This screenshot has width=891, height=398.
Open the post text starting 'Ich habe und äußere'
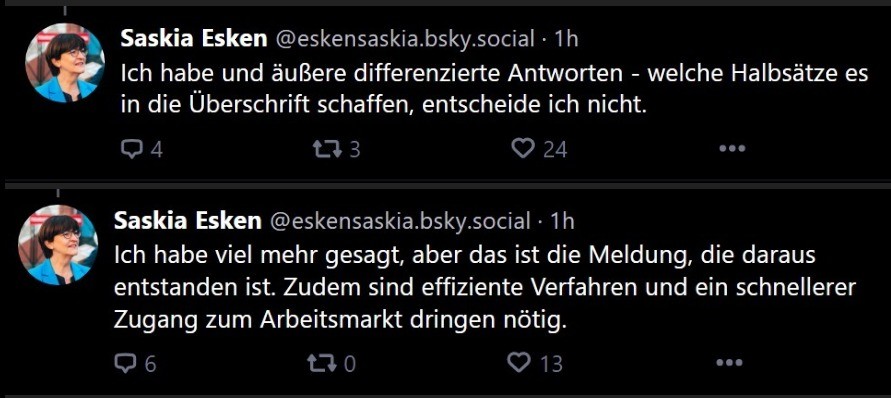(494, 89)
